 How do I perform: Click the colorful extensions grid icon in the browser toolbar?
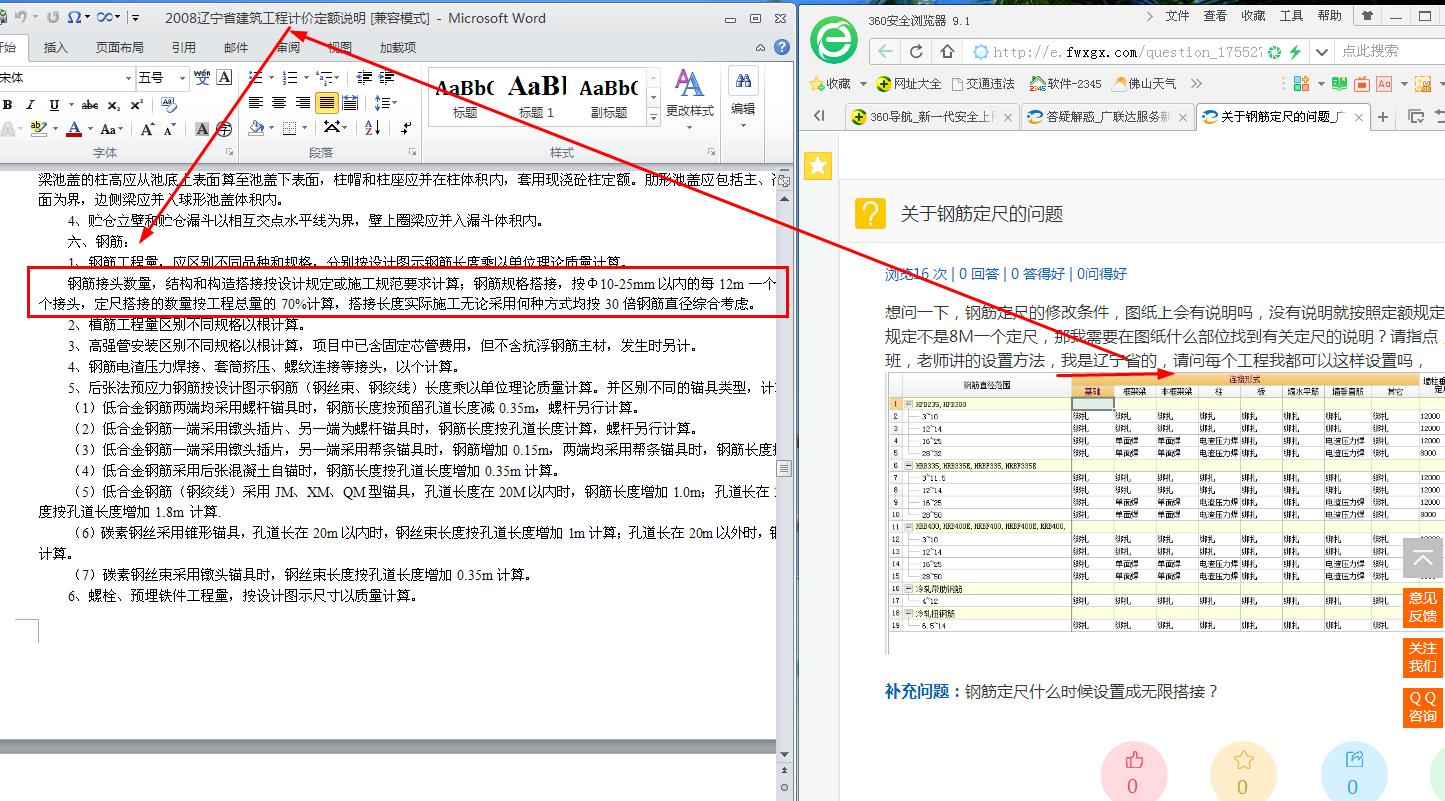(1301, 84)
